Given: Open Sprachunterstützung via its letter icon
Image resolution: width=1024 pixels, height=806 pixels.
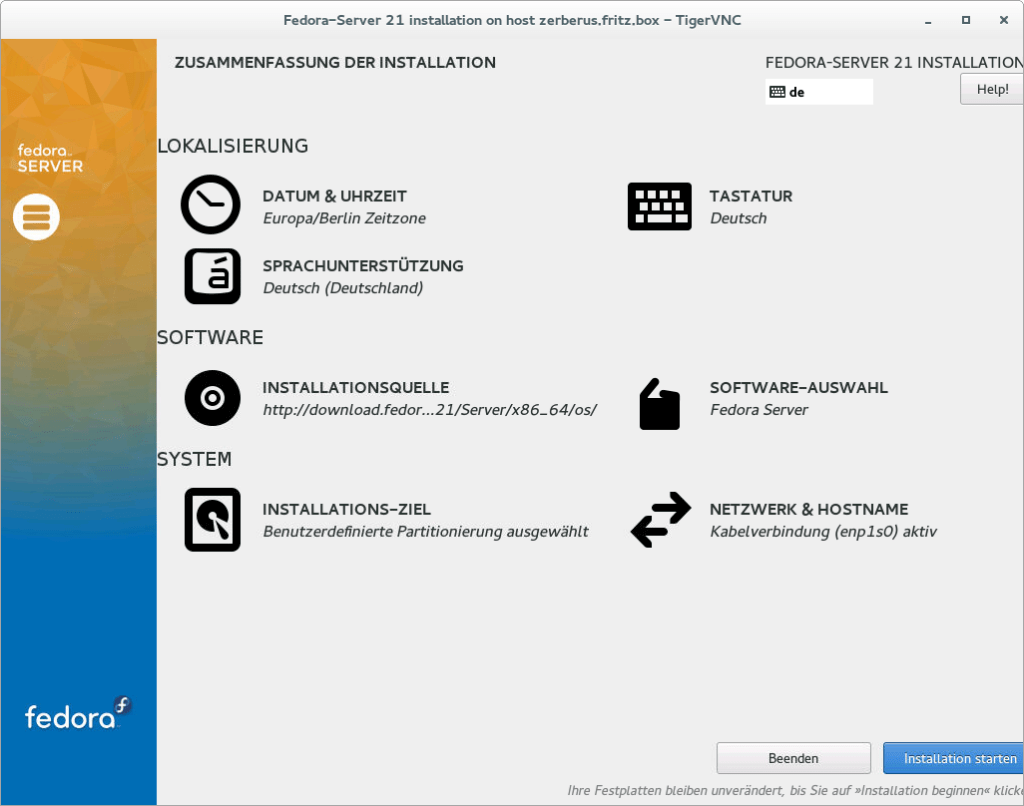Looking at the screenshot, I should tap(212, 276).
